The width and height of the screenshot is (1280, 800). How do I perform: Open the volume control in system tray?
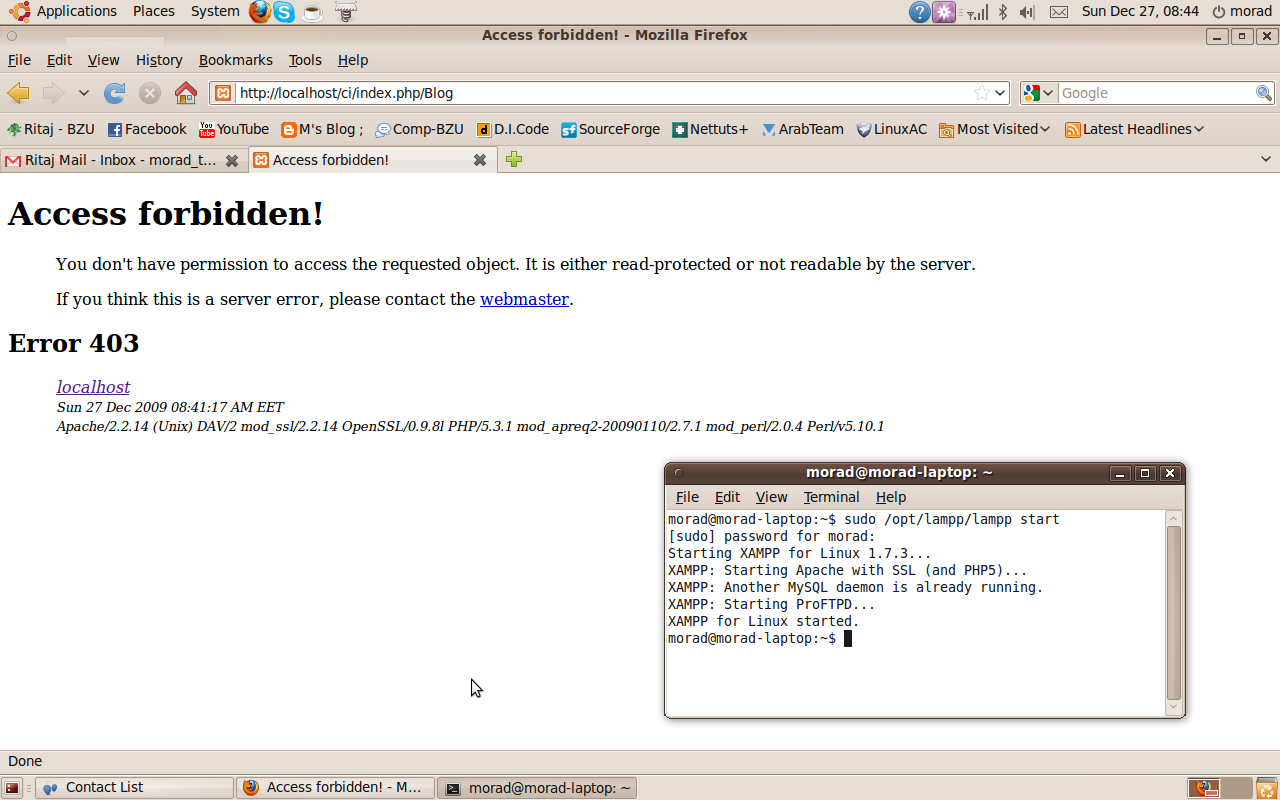[x=1027, y=12]
